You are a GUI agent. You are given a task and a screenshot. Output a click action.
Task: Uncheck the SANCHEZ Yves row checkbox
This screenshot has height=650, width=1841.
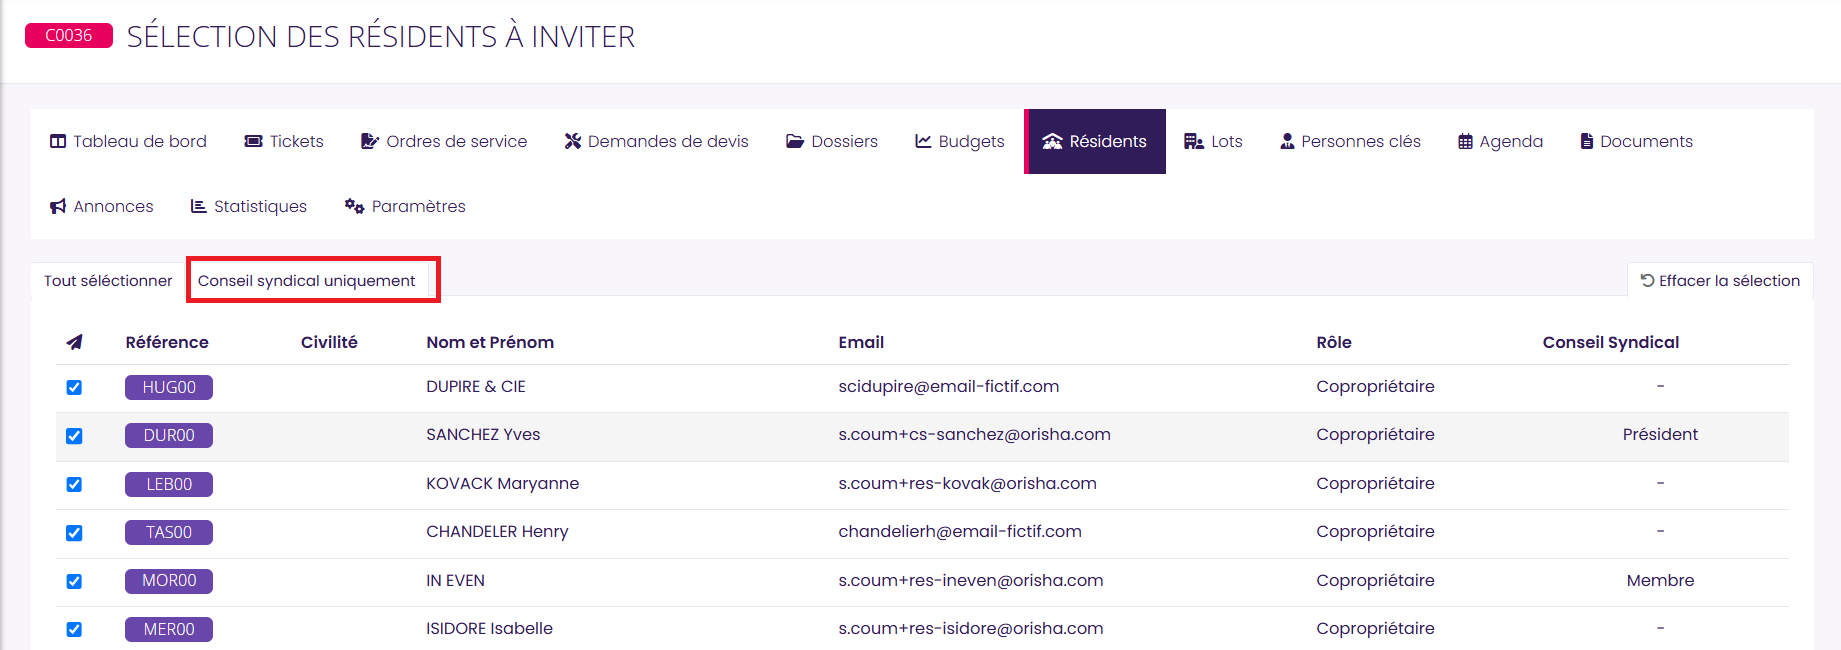coord(74,436)
